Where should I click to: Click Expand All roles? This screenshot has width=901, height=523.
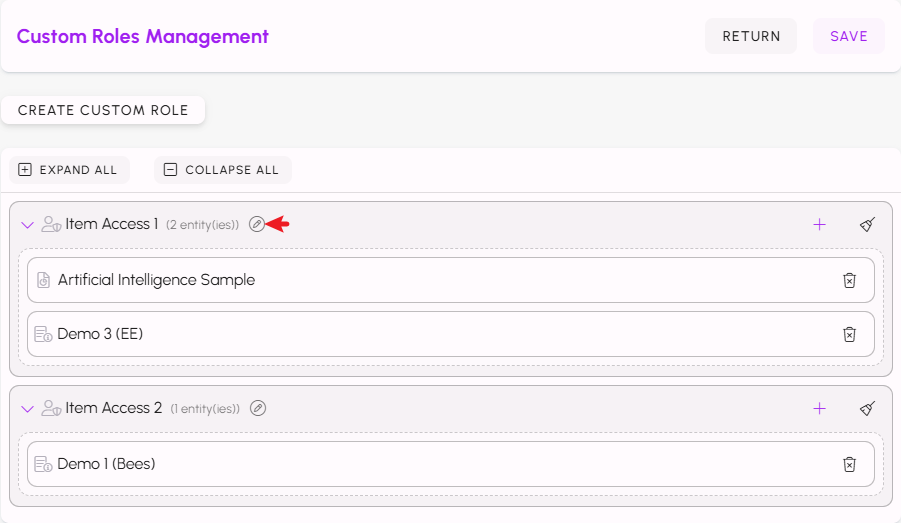click(x=69, y=170)
